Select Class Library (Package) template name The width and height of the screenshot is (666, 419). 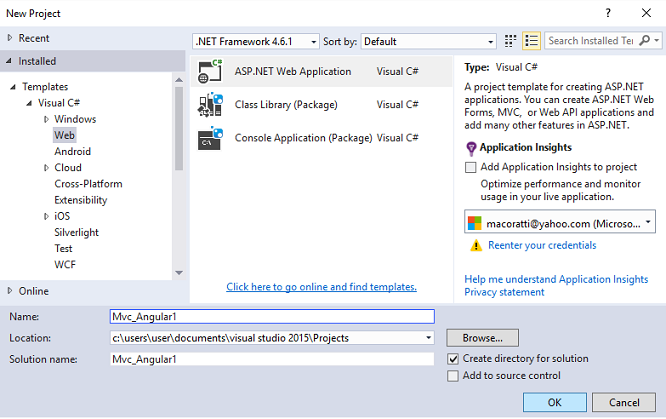coord(286,105)
